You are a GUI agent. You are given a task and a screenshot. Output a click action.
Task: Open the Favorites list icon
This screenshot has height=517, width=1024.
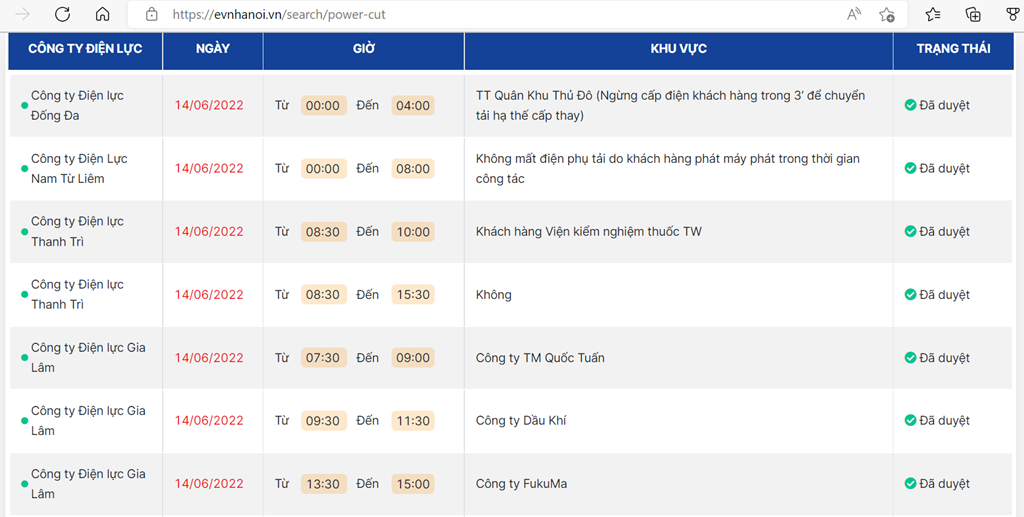point(933,14)
